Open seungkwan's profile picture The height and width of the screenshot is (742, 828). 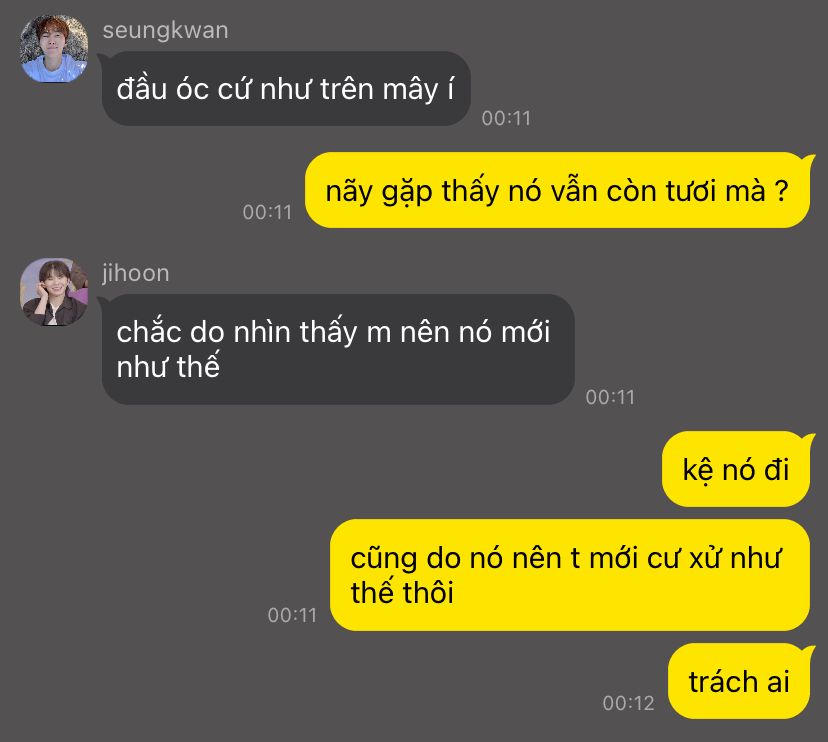[54, 49]
